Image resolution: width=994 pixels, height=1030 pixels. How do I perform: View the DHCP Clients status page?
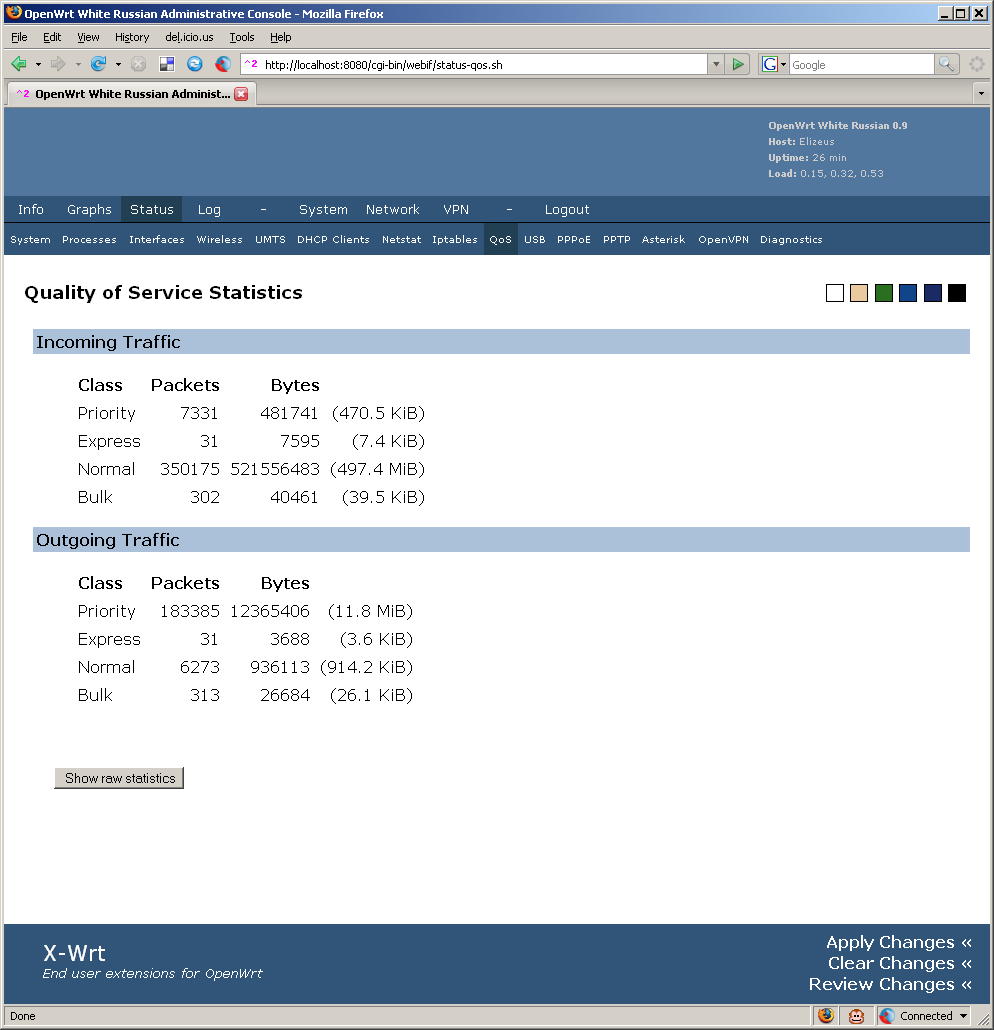point(333,240)
